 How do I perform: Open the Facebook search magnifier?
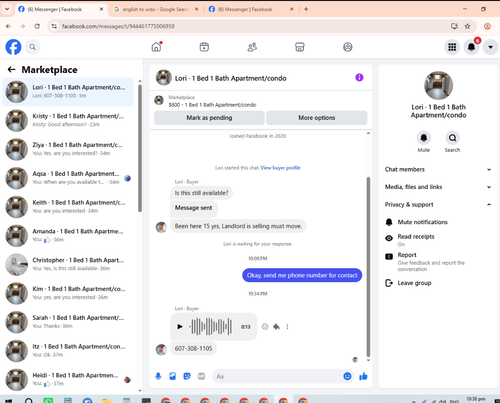[x=32, y=47]
